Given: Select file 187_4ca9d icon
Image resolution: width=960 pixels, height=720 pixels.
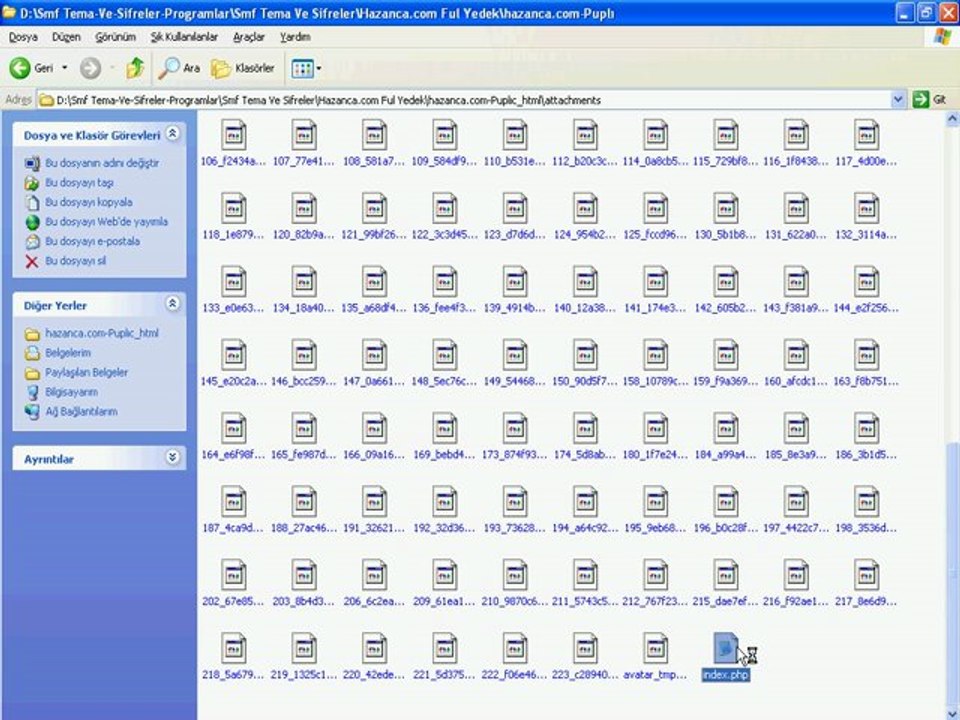Looking at the screenshot, I should pyautogui.click(x=233, y=501).
